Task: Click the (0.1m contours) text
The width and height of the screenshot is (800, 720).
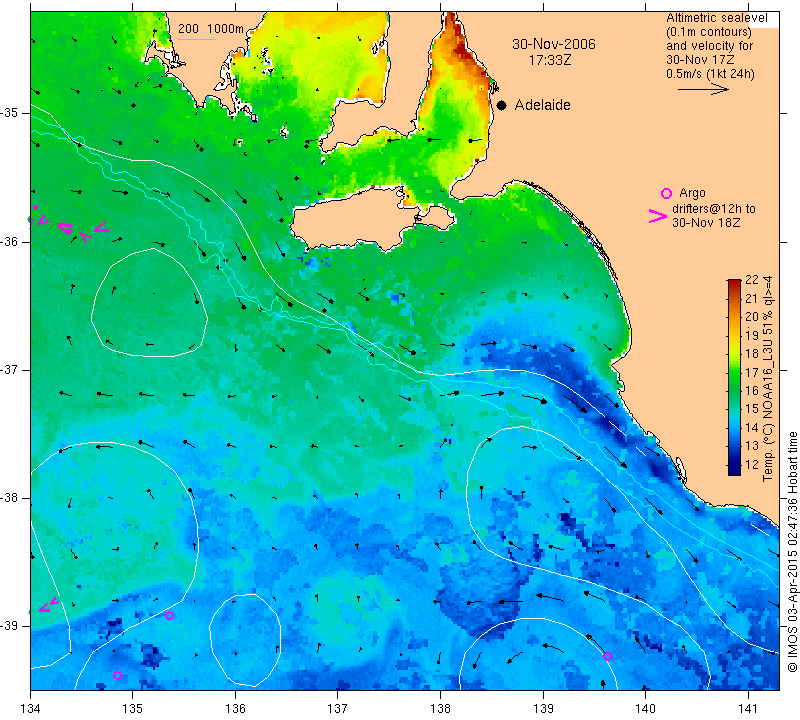Action: (708, 32)
